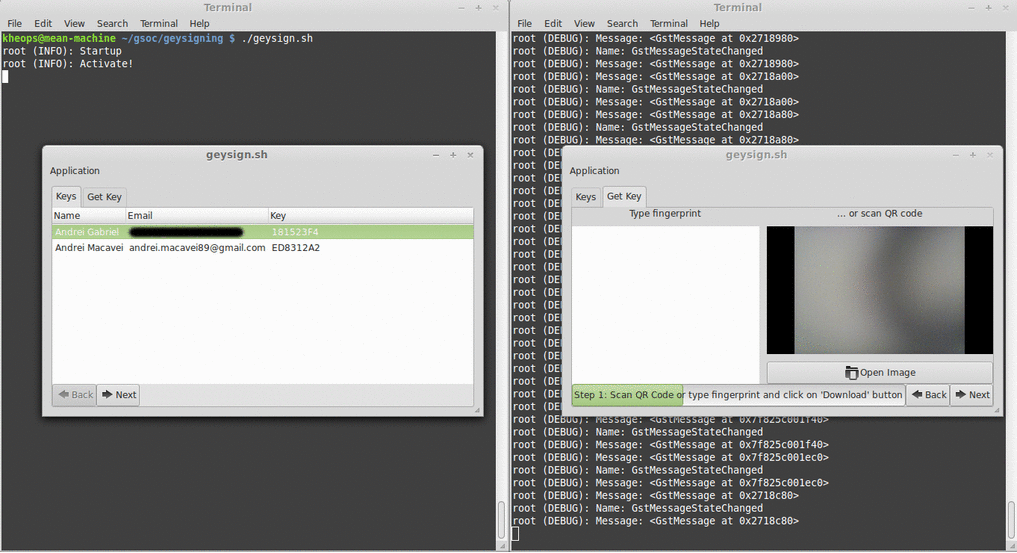Click back arrow icon in left geysign window
Image resolution: width=1017 pixels, height=553 pixels.
click(64, 394)
